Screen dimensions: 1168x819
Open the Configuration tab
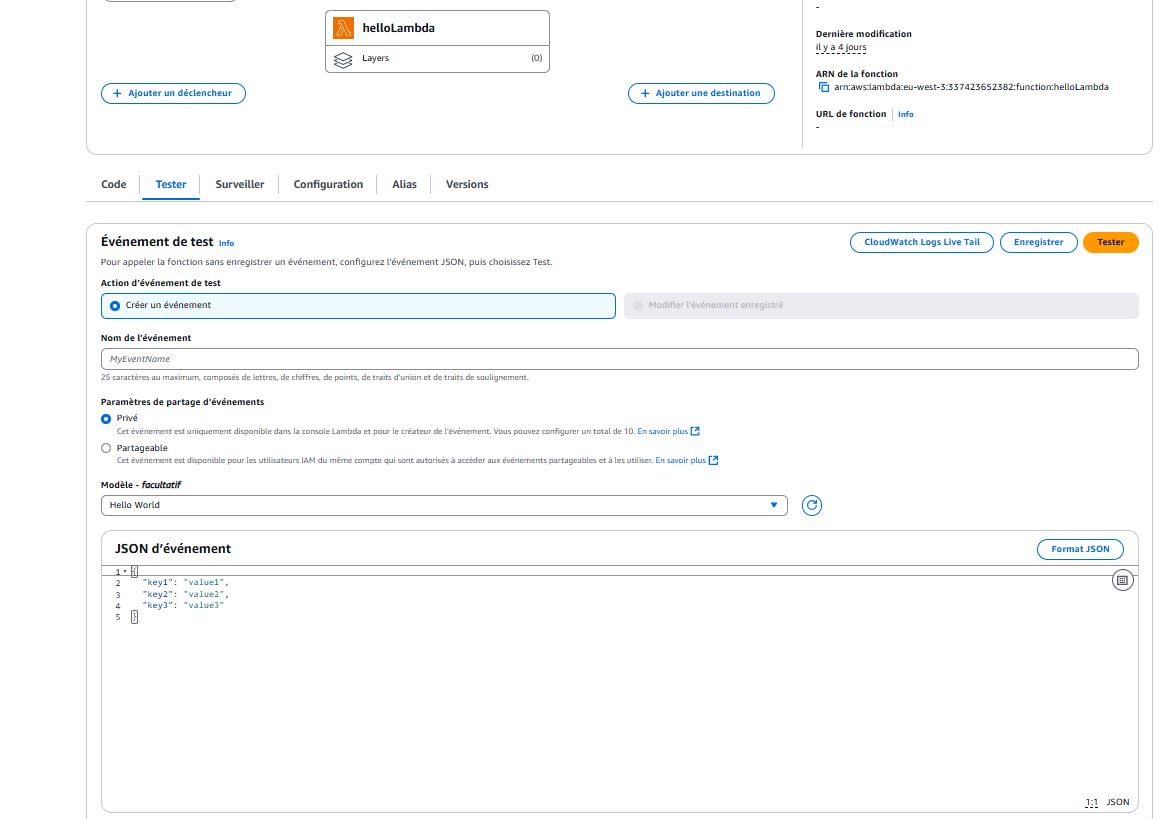coord(328,185)
